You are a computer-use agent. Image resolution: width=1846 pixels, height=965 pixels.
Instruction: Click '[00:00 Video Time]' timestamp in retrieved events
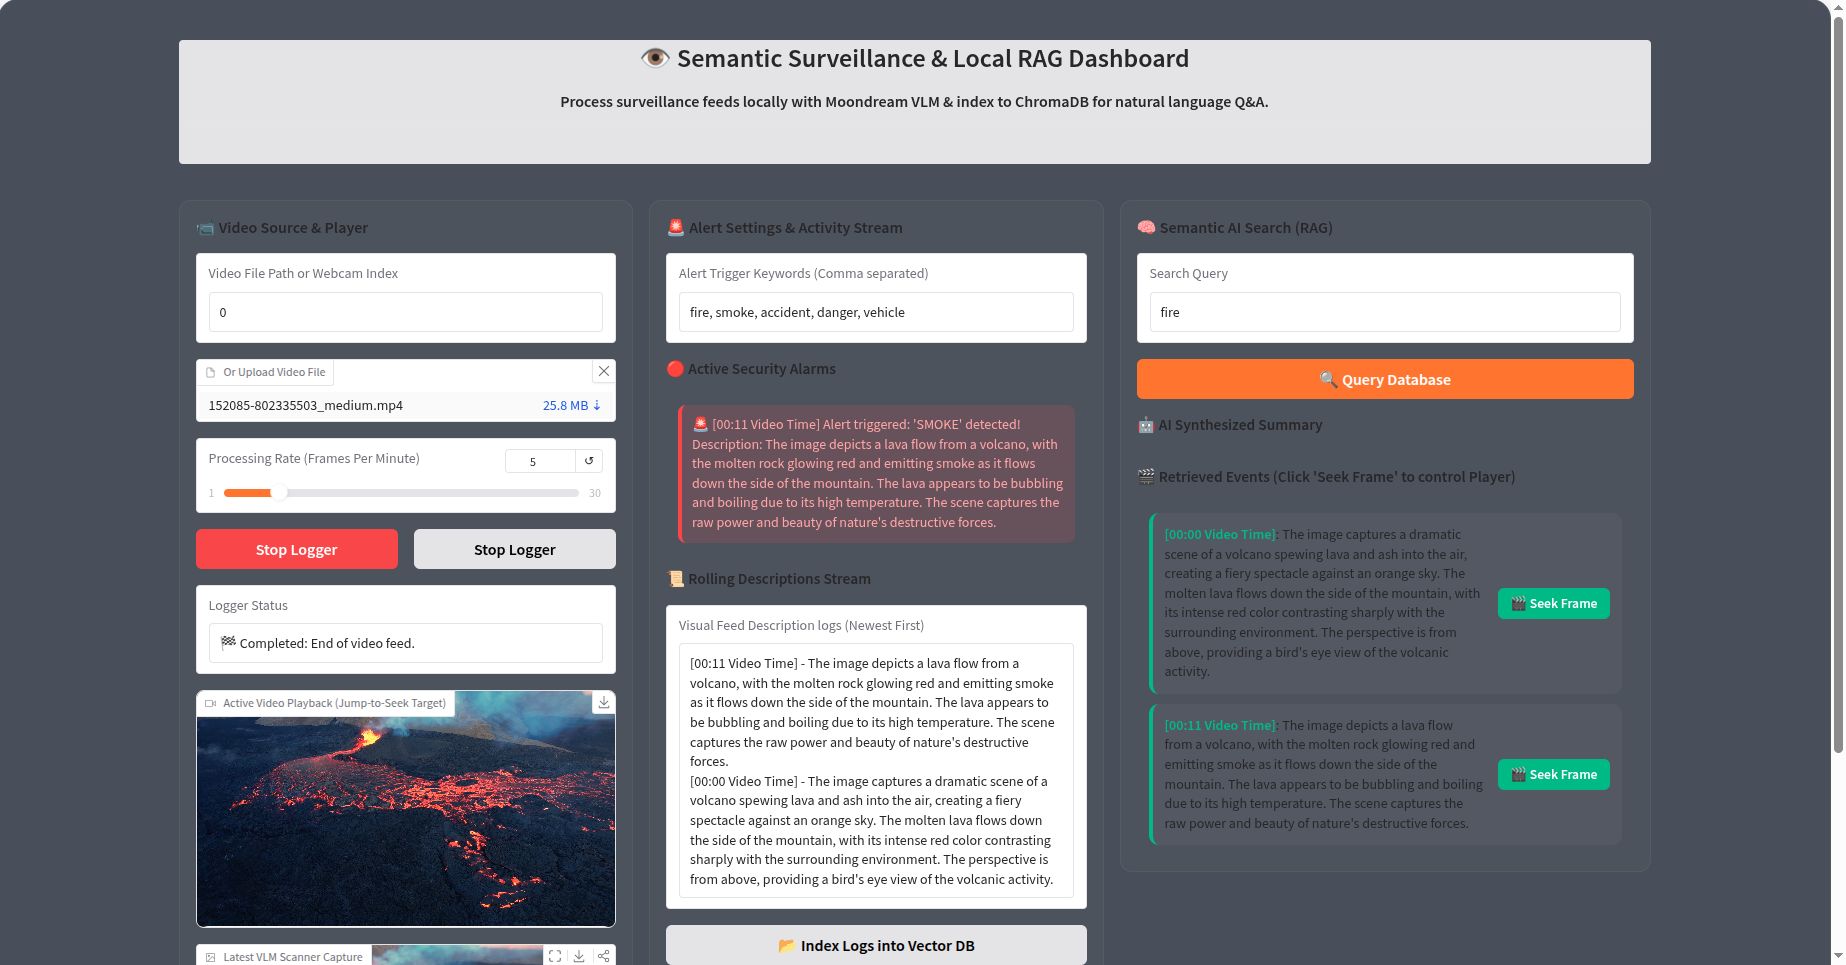1221,534
